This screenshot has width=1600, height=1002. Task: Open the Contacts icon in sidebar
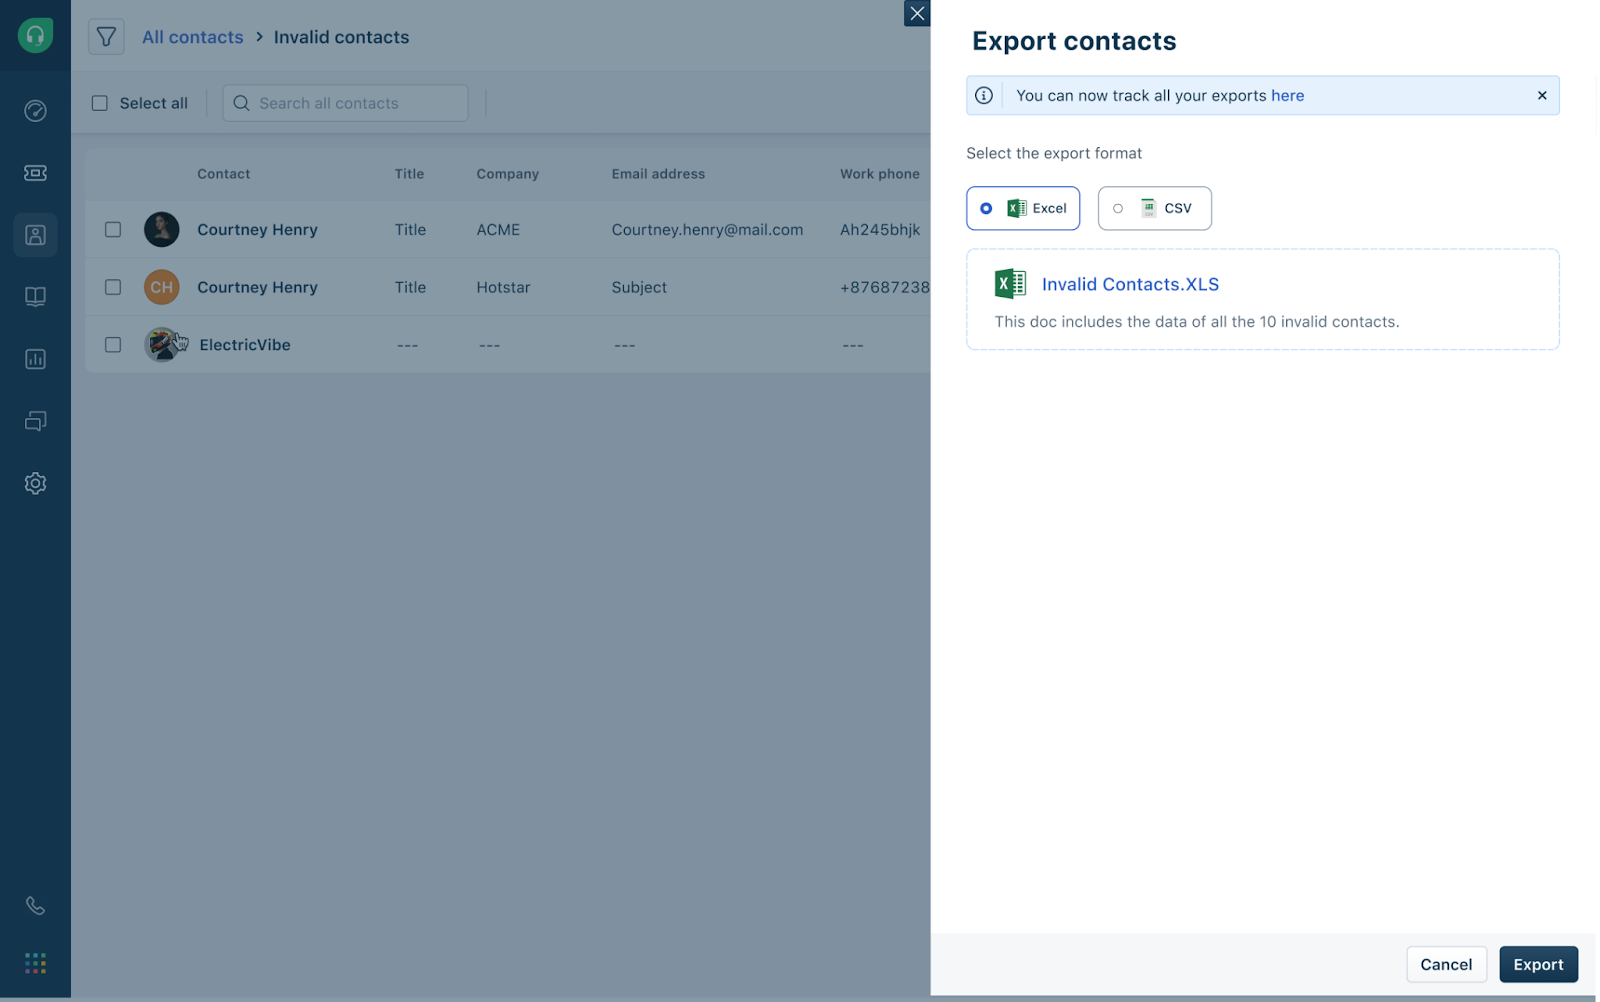click(x=35, y=235)
